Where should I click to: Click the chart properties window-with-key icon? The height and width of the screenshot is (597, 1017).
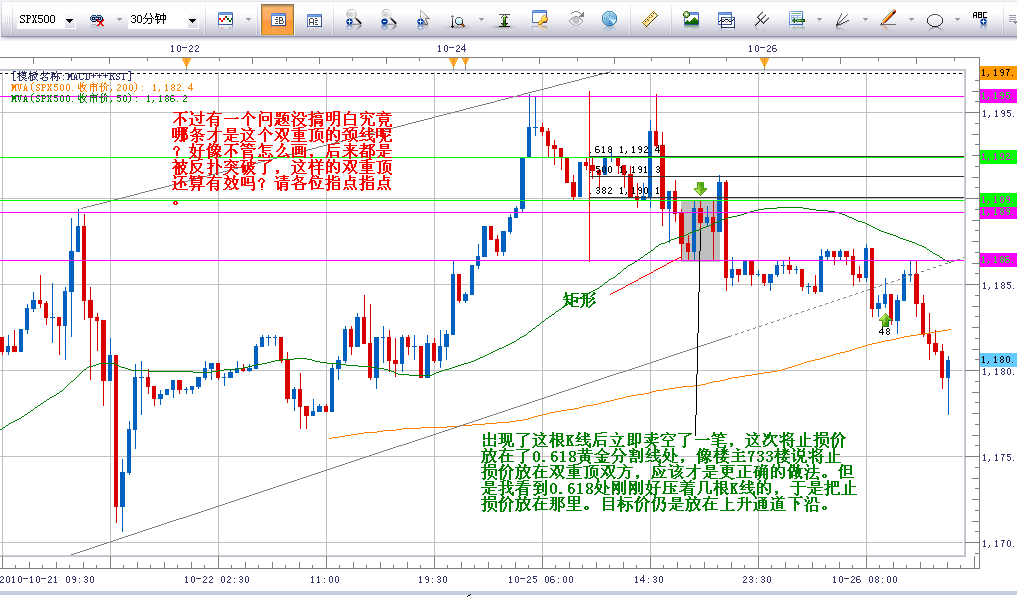[539, 19]
